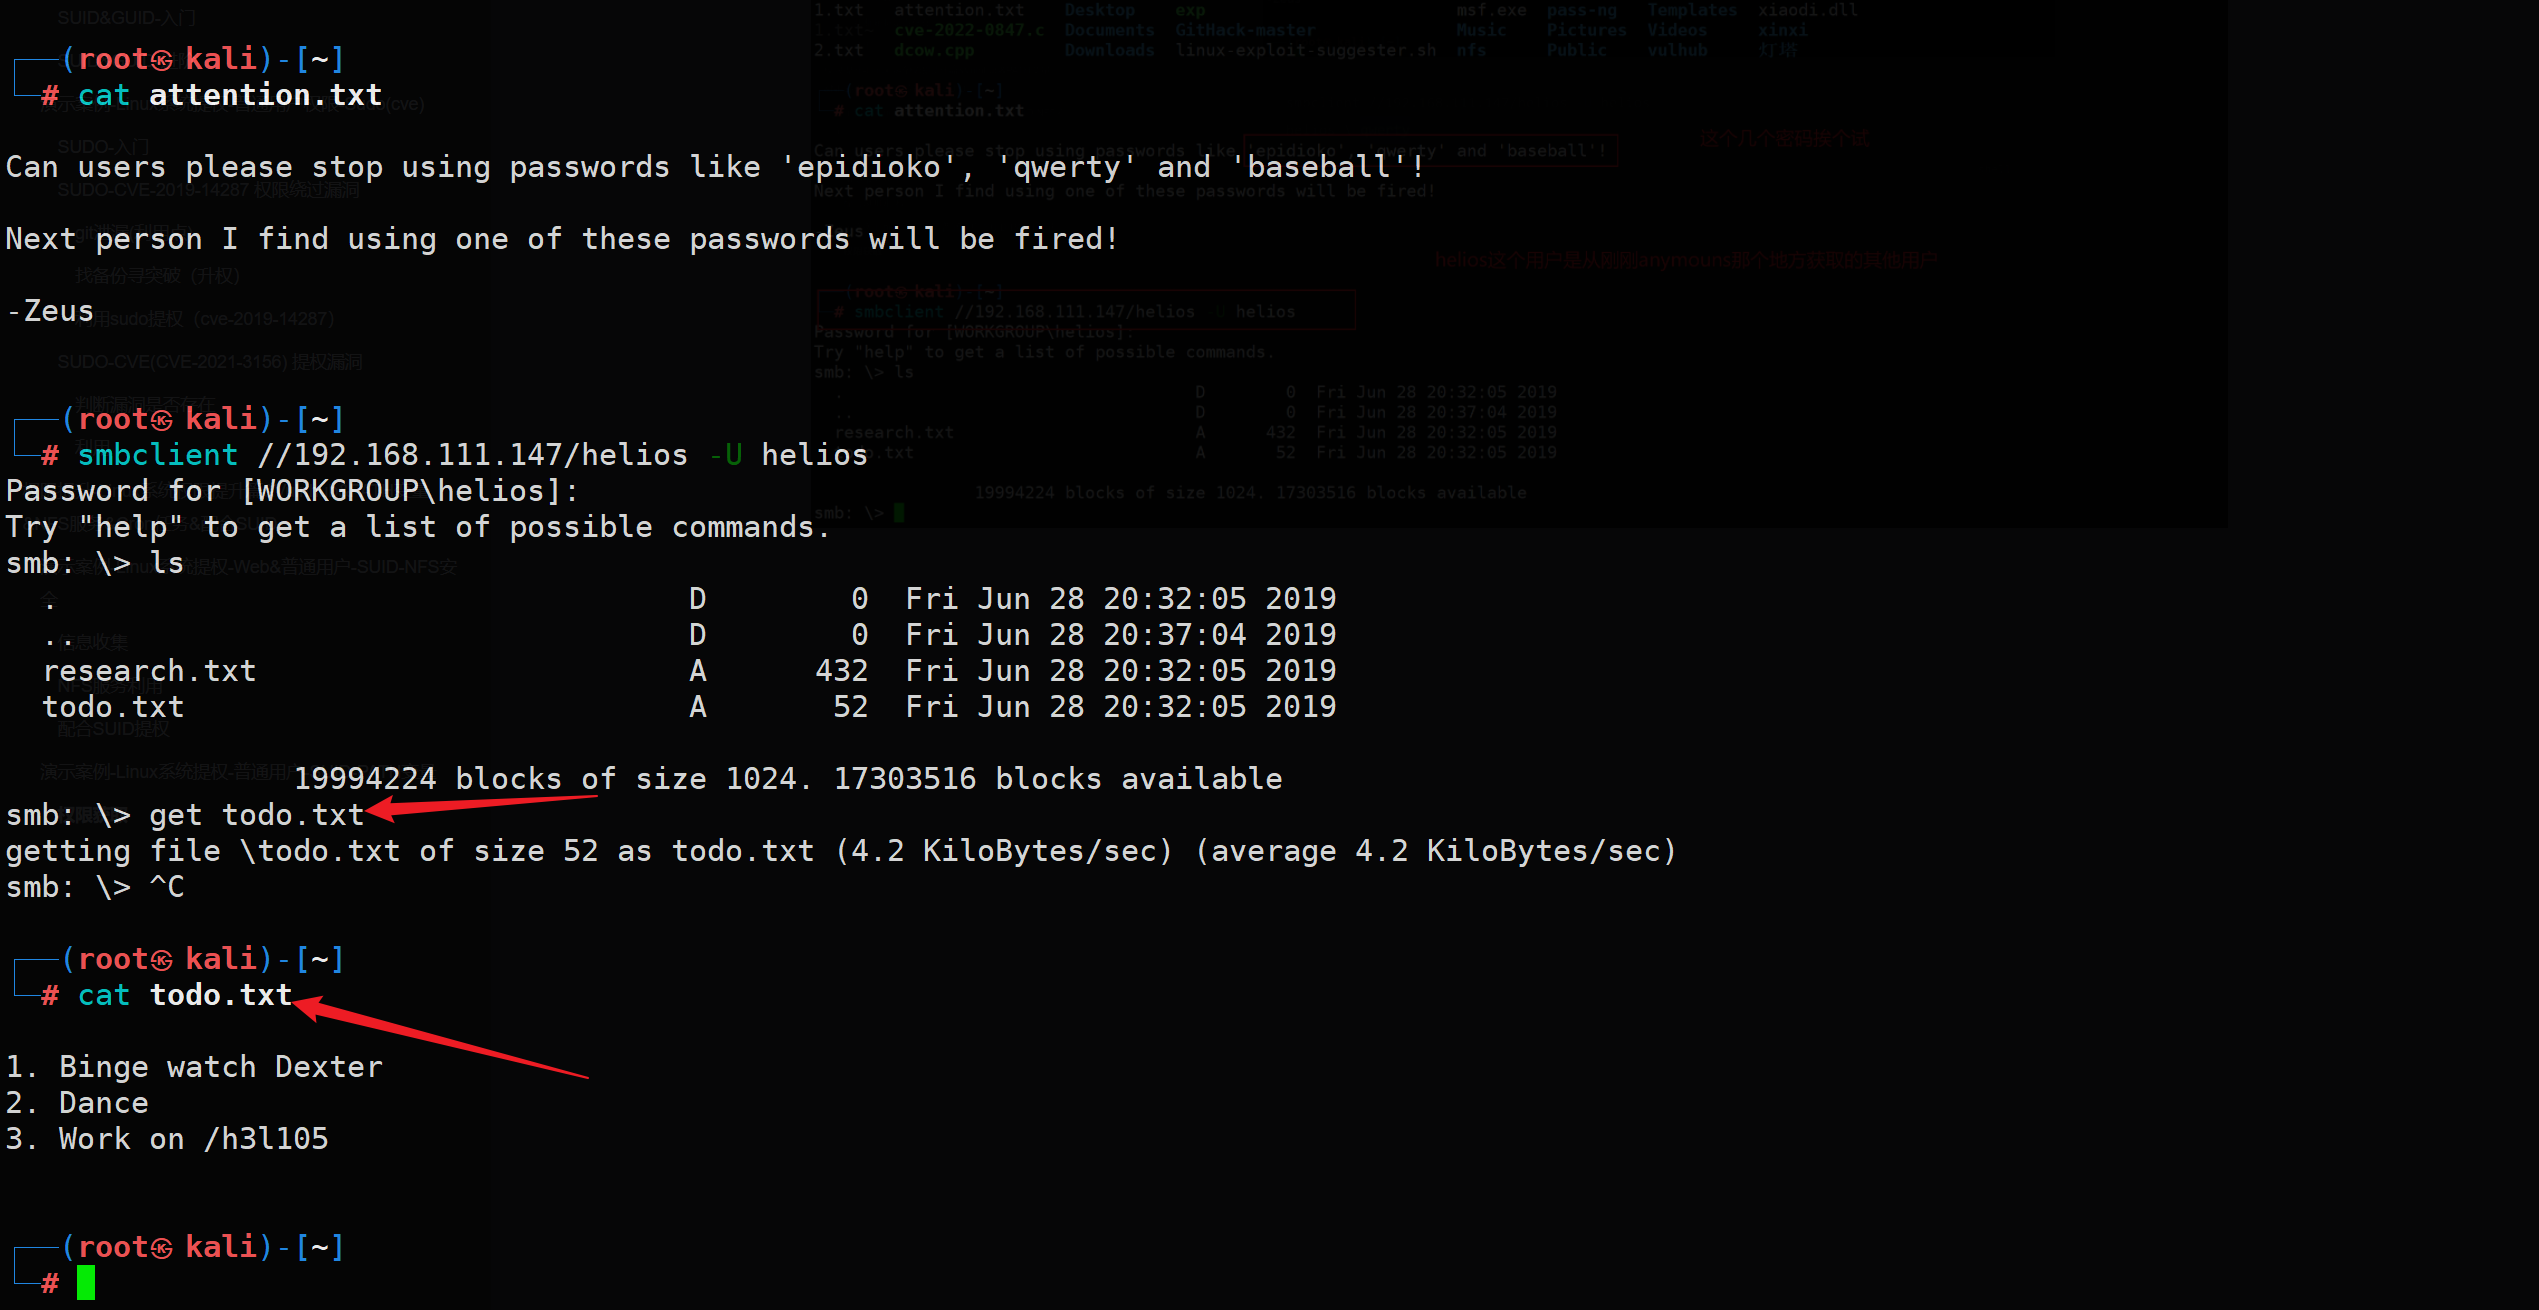Click the '/h3l105' path text
Viewport: 2539px width, 1310px height.
pos(266,1139)
